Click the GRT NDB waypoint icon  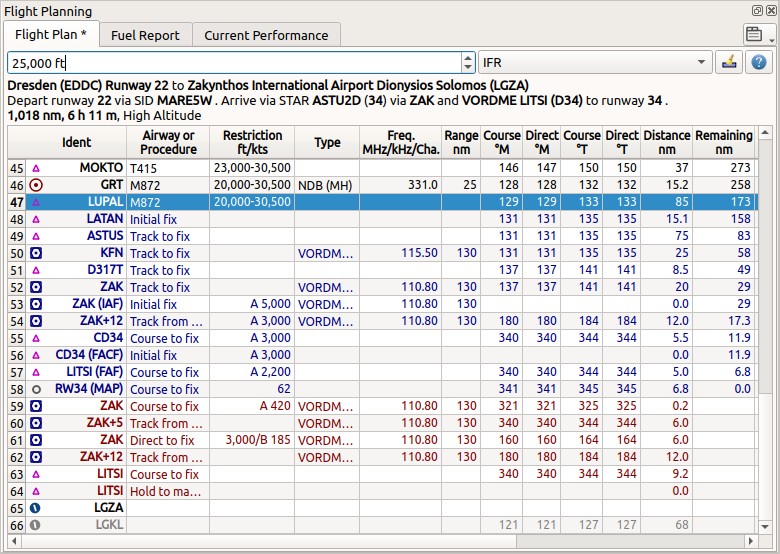point(36,185)
